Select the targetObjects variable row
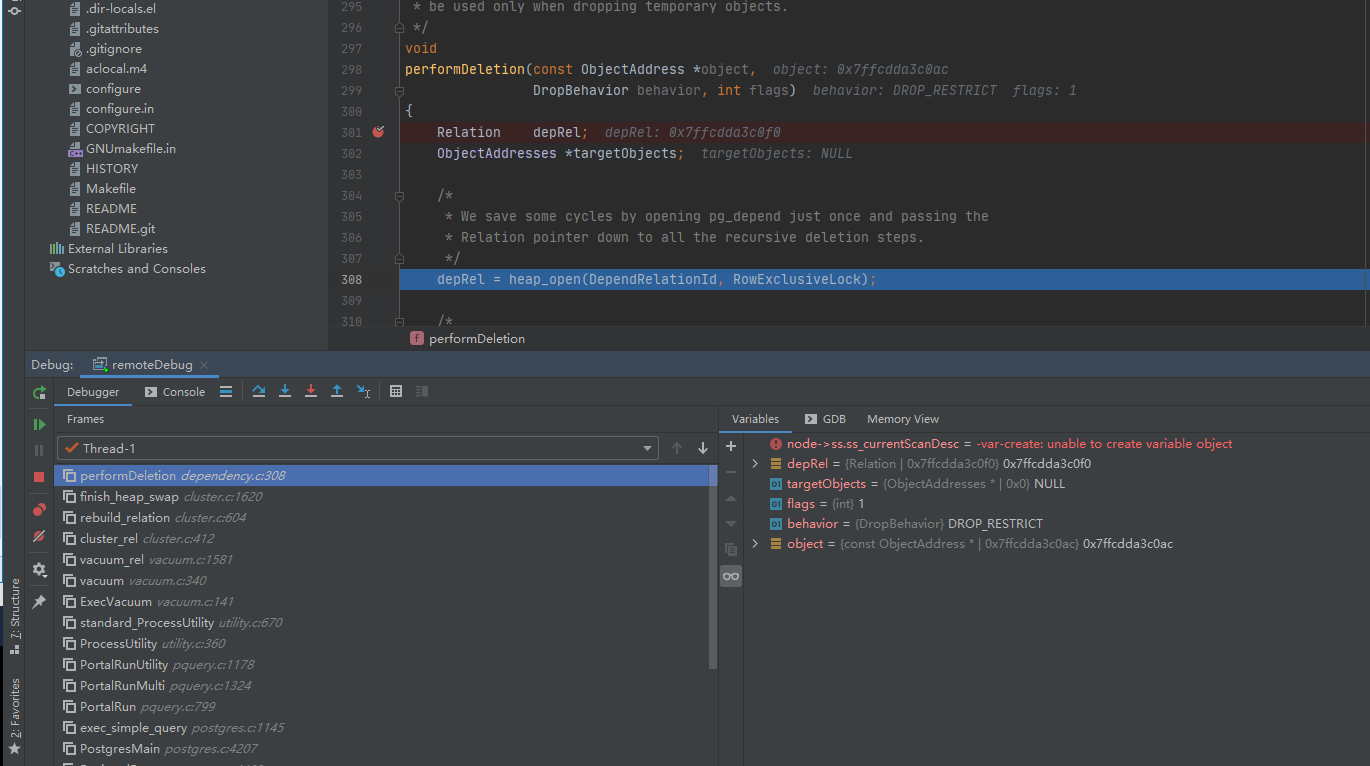This screenshot has width=1370, height=766. pyautogui.click(x=1057, y=484)
